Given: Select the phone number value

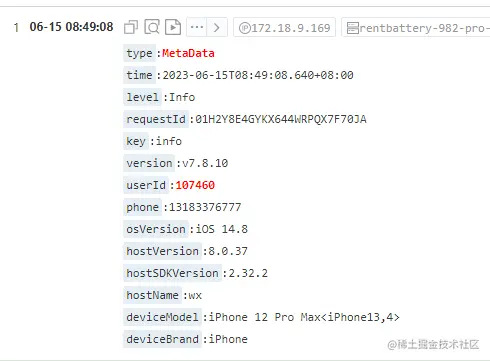Looking at the screenshot, I should coord(205,207).
